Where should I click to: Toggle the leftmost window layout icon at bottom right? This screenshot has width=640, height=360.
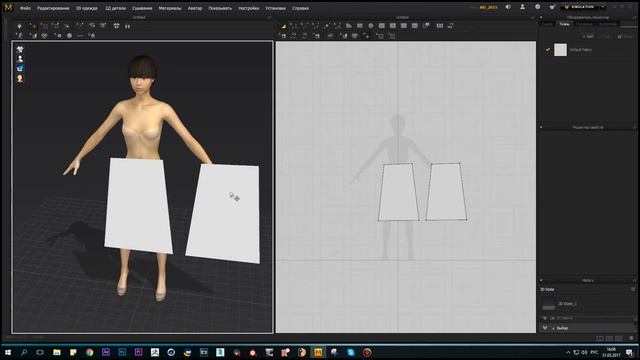(x=600, y=338)
